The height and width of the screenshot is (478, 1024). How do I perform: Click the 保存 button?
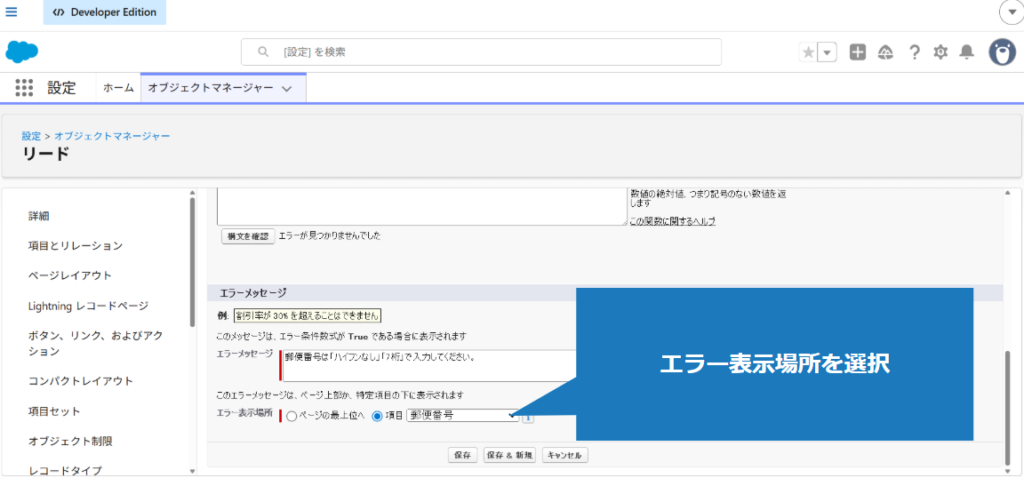coord(462,455)
